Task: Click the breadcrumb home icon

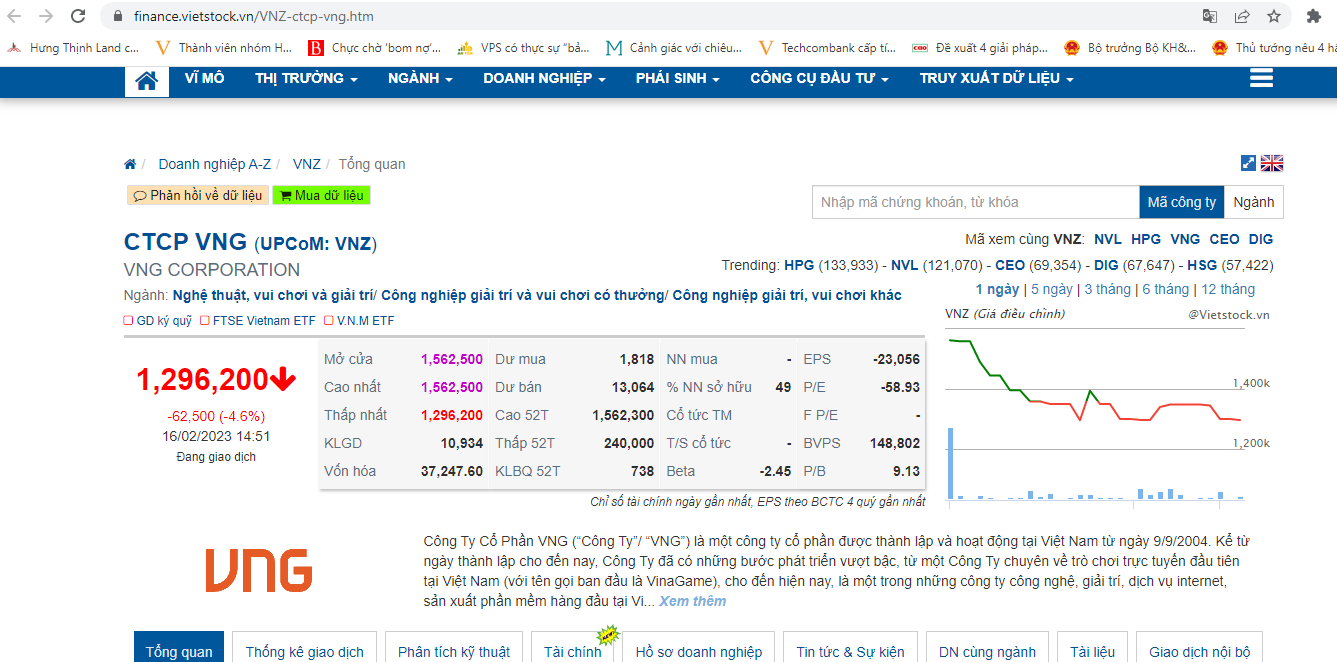Action: 130,164
